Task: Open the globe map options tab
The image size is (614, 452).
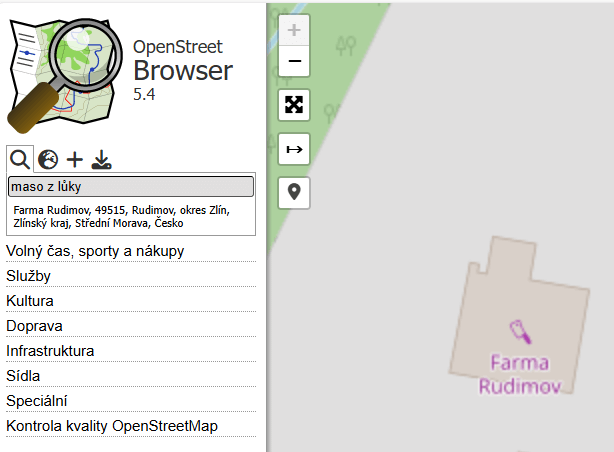Action: pyautogui.click(x=47, y=160)
